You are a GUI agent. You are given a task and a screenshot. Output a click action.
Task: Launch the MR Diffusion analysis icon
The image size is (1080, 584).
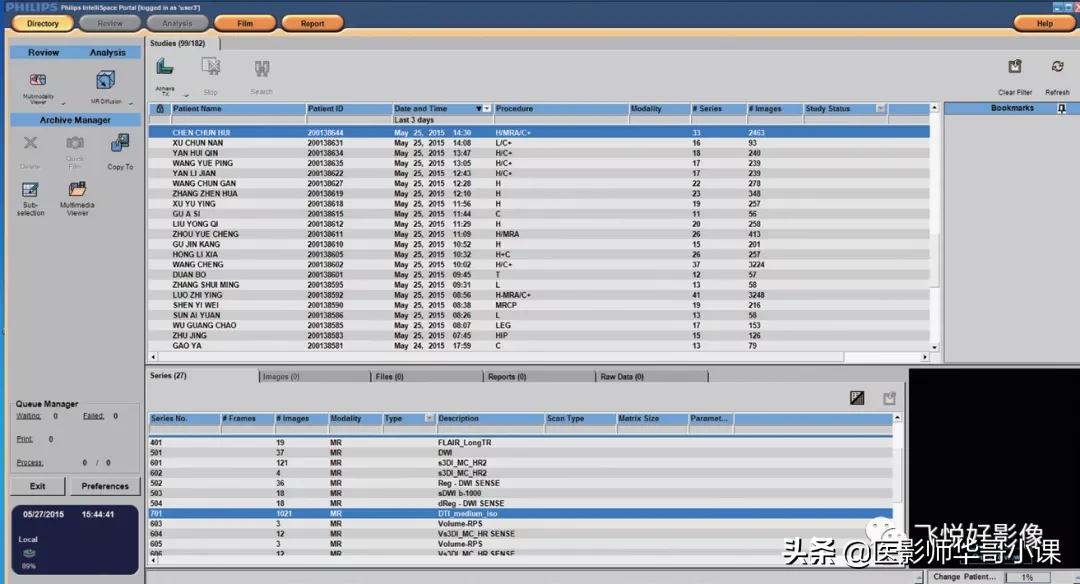[105, 80]
